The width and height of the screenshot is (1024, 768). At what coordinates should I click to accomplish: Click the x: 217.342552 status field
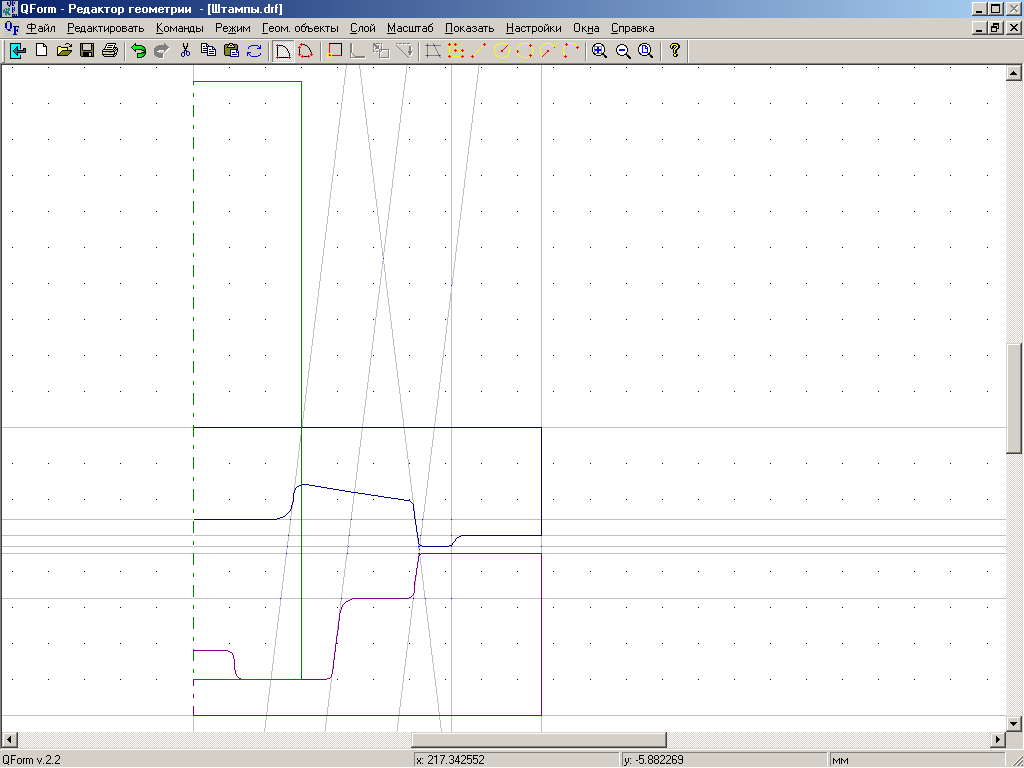(x=516, y=760)
